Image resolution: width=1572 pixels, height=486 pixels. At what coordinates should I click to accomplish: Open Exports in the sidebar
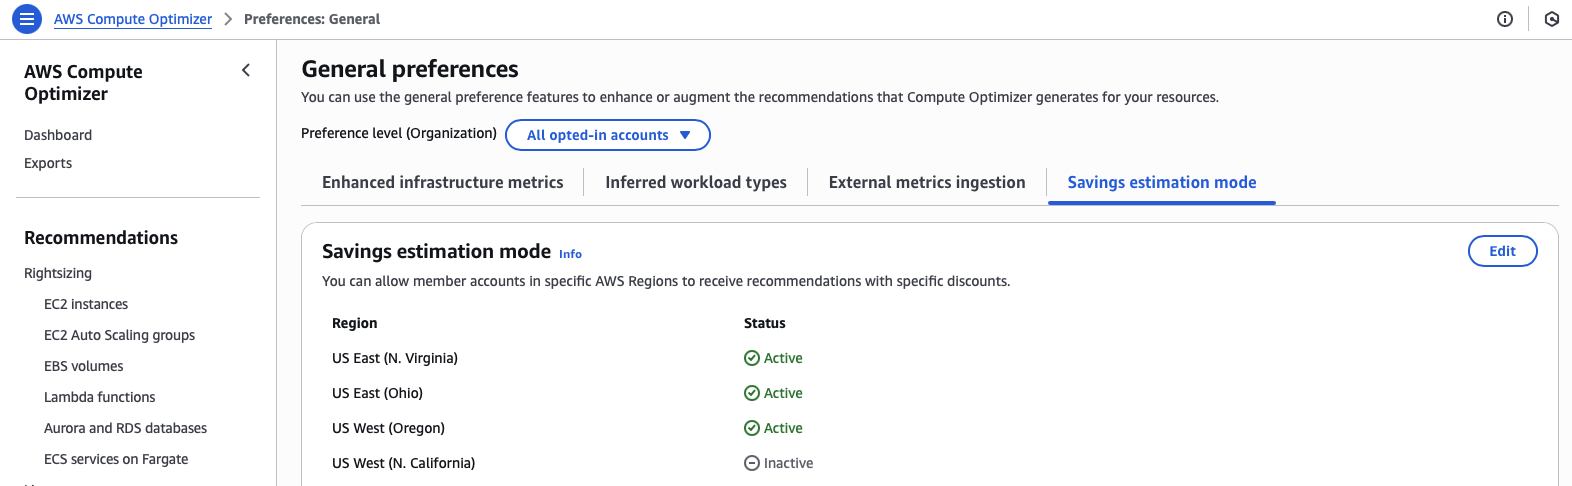[48, 163]
